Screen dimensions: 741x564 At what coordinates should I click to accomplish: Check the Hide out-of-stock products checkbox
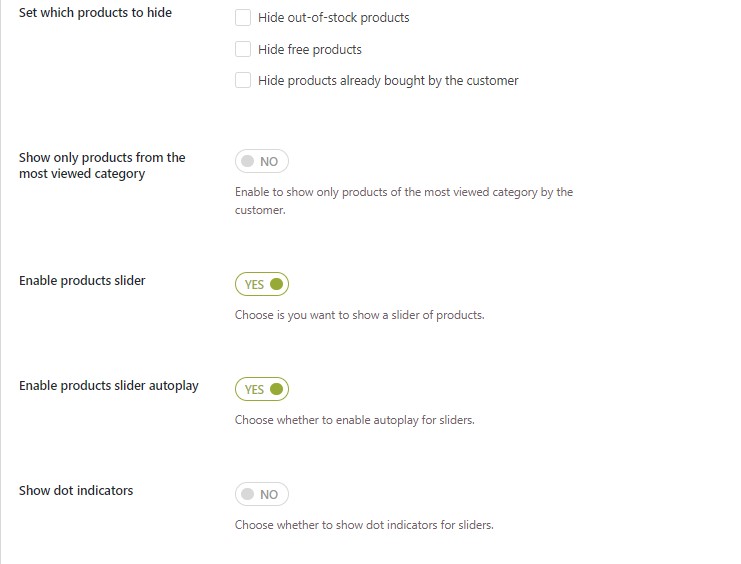click(243, 18)
